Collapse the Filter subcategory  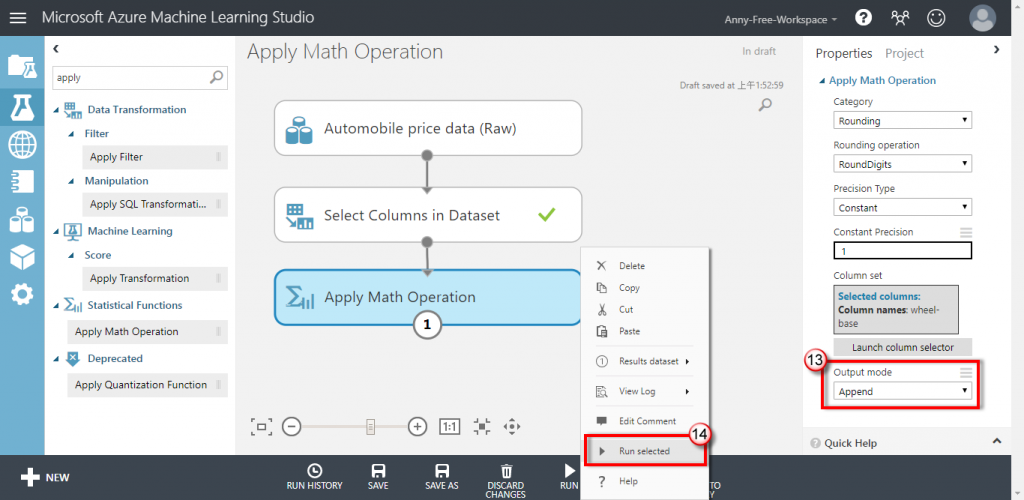72,134
